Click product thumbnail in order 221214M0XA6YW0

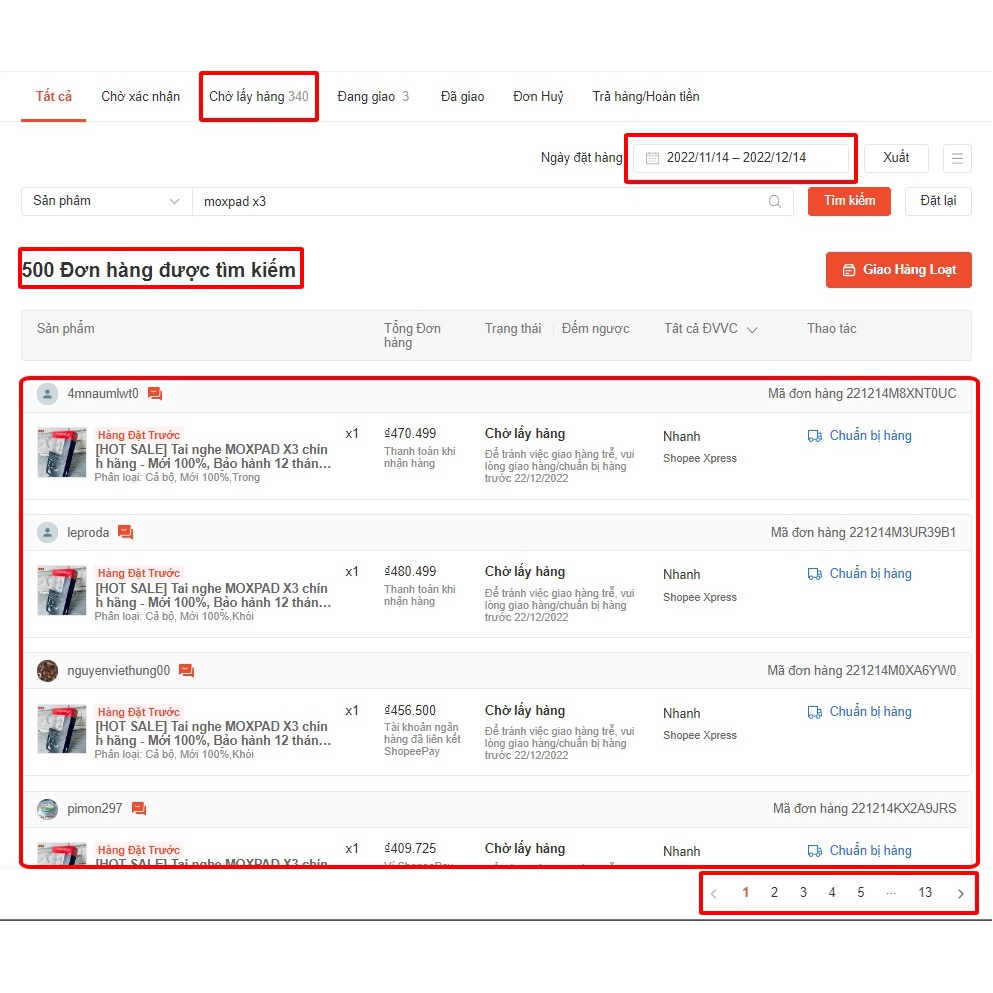61,728
